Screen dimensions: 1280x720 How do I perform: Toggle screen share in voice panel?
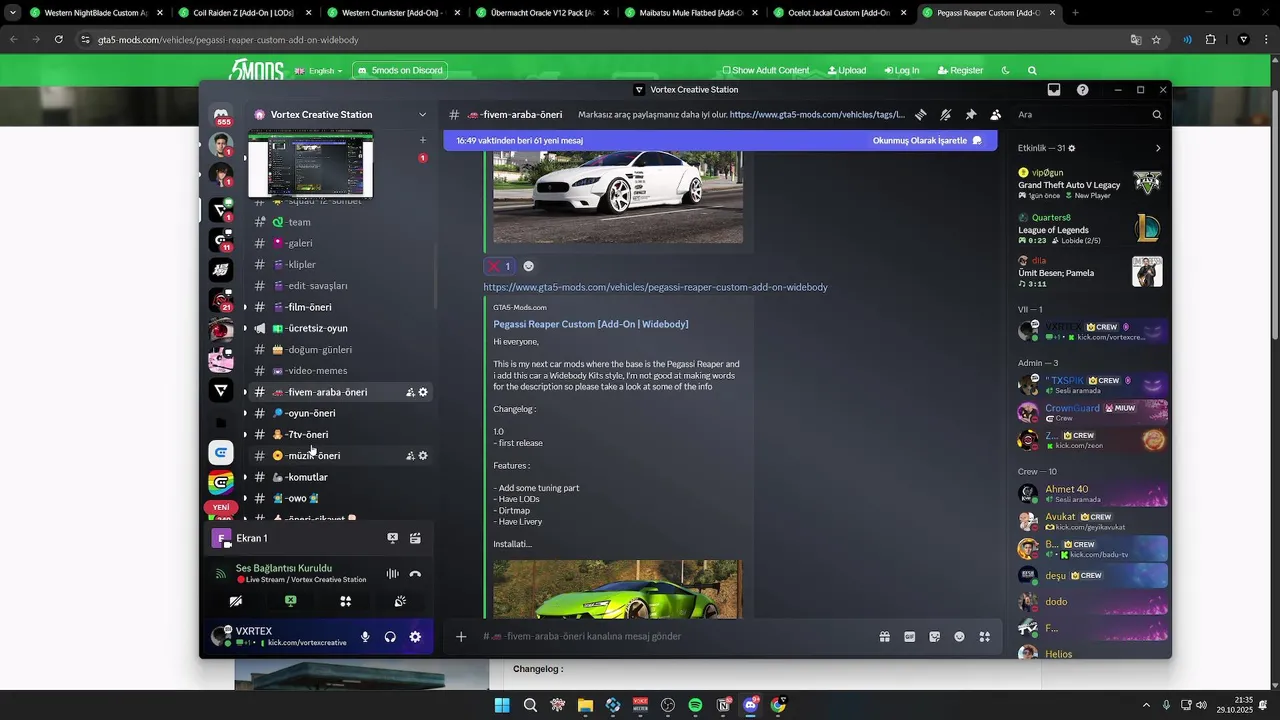tap(291, 601)
